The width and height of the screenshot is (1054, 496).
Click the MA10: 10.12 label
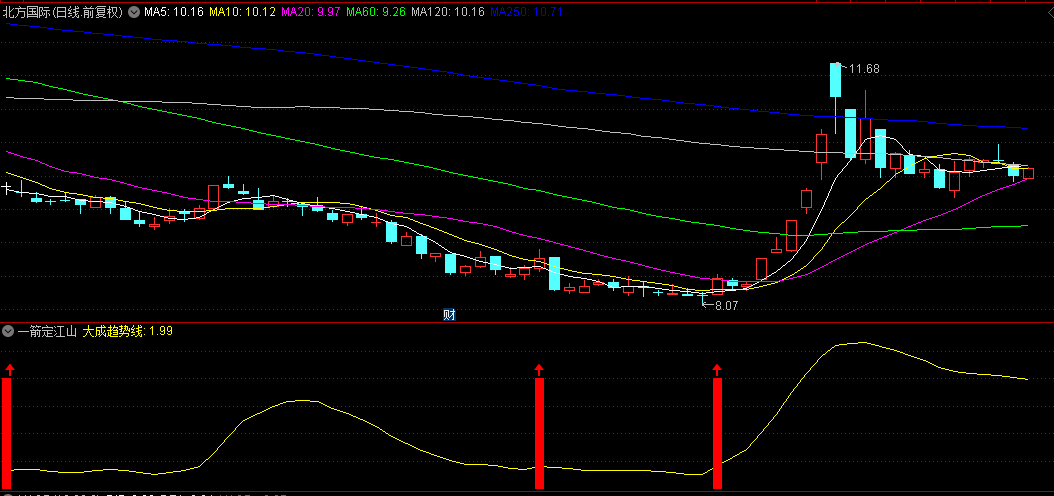[x=242, y=12]
